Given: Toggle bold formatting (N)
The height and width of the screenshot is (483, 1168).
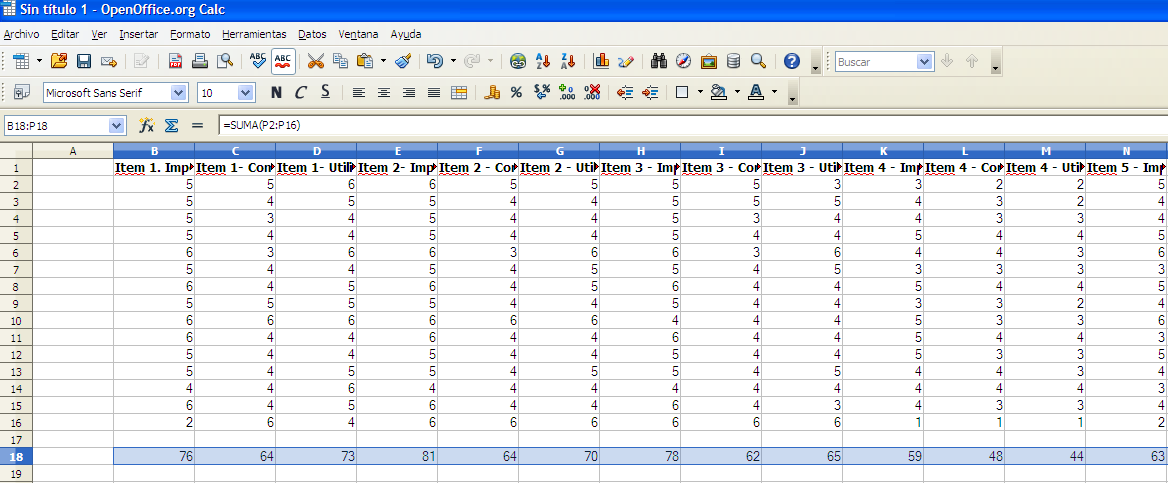Looking at the screenshot, I should click(276, 93).
